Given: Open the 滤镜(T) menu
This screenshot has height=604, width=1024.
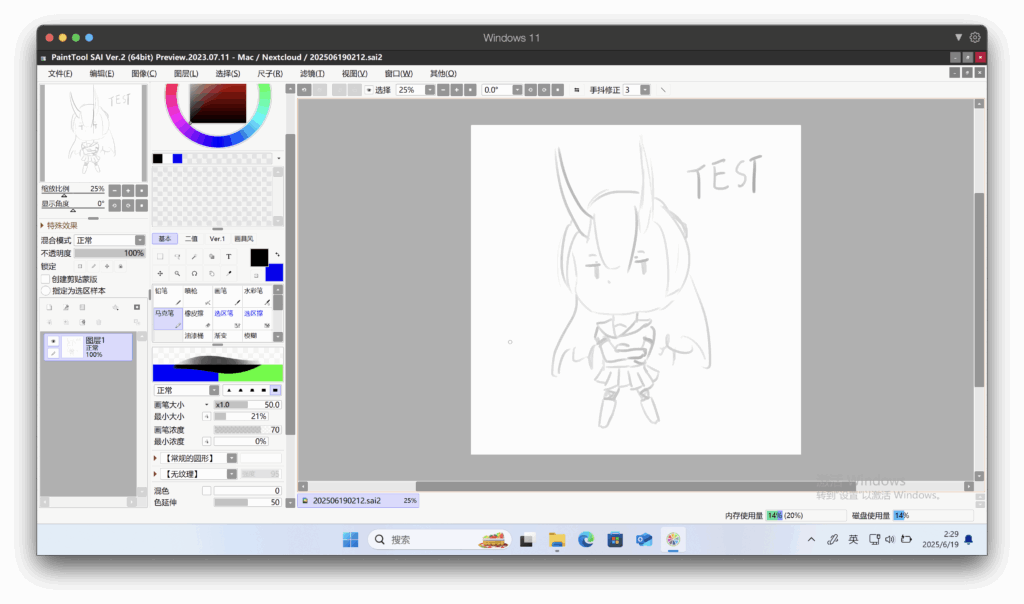Looking at the screenshot, I should click(312, 73).
